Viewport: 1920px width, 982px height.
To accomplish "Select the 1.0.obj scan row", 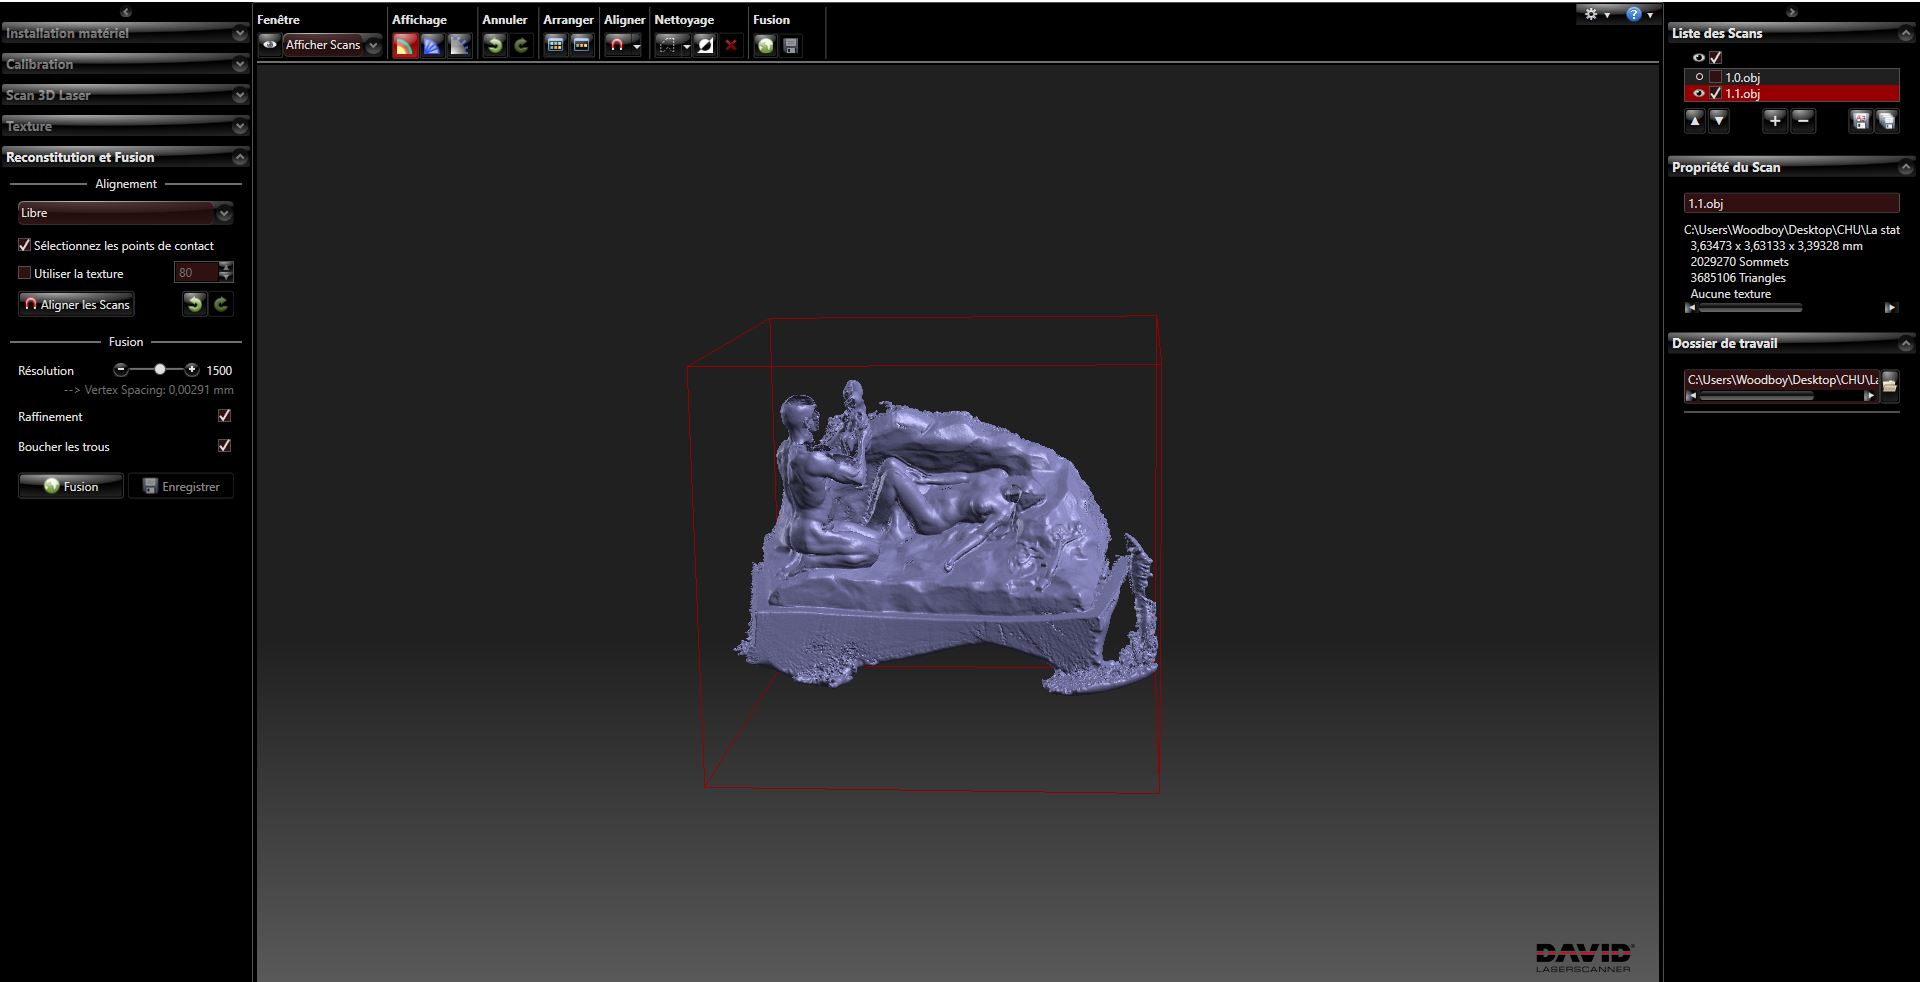I will 1791,77.
